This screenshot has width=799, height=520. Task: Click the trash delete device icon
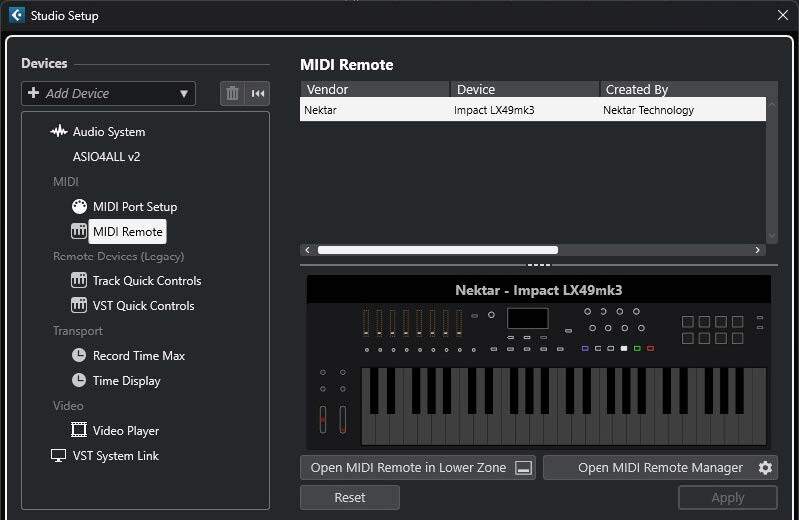coord(233,93)
